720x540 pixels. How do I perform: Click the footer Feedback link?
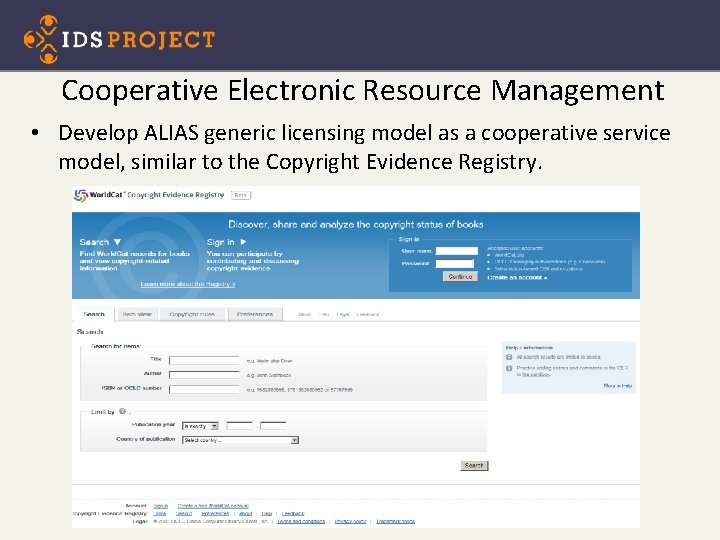(x=293, y=513)
